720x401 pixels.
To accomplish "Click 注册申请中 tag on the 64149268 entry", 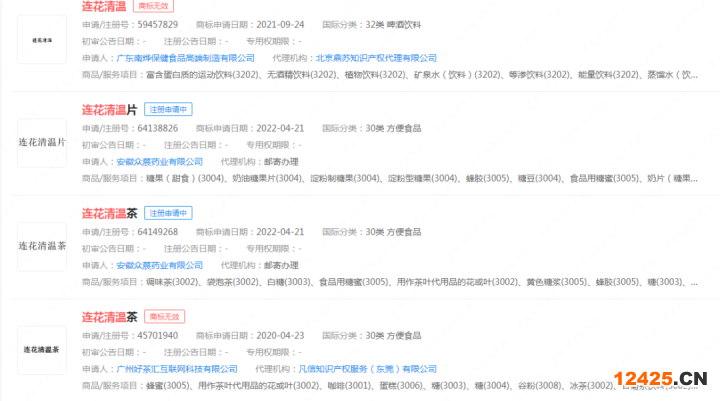I will (168, 213).
